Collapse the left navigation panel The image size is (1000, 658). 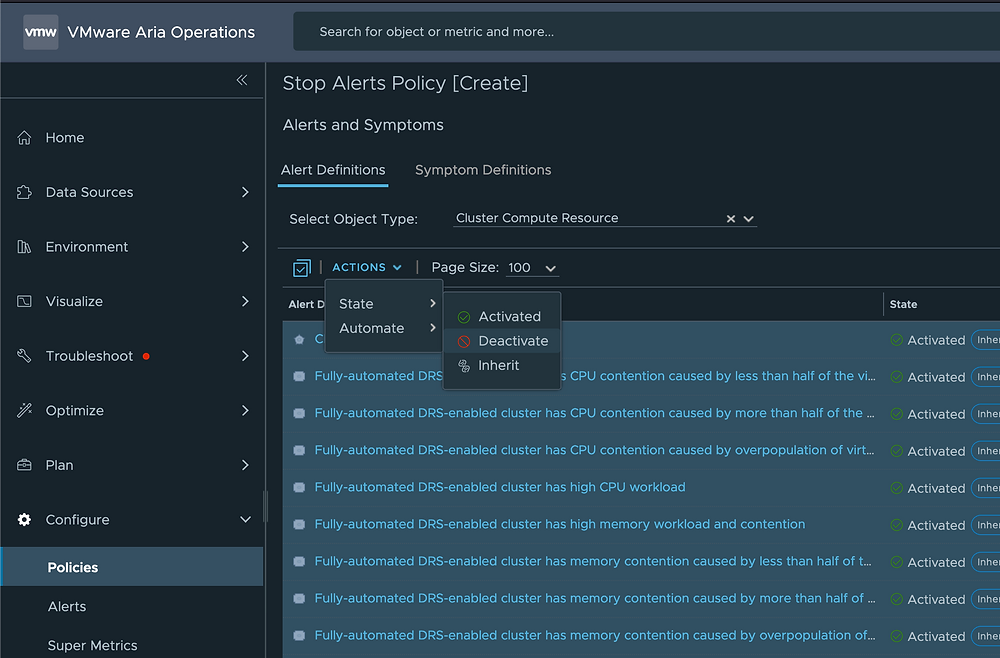242,80
